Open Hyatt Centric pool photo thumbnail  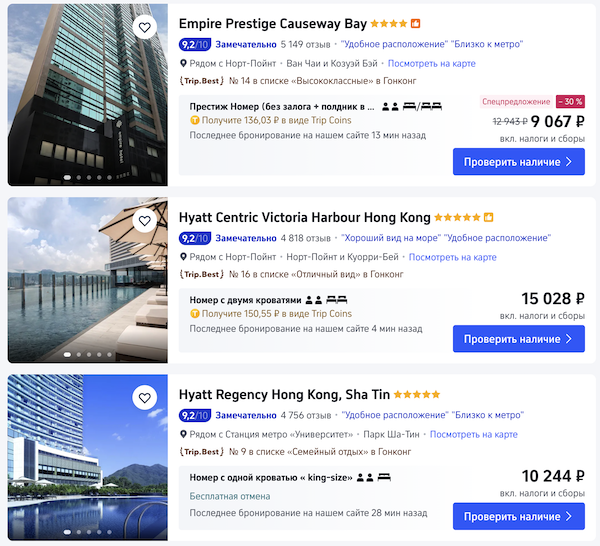(x=88, y=280)
